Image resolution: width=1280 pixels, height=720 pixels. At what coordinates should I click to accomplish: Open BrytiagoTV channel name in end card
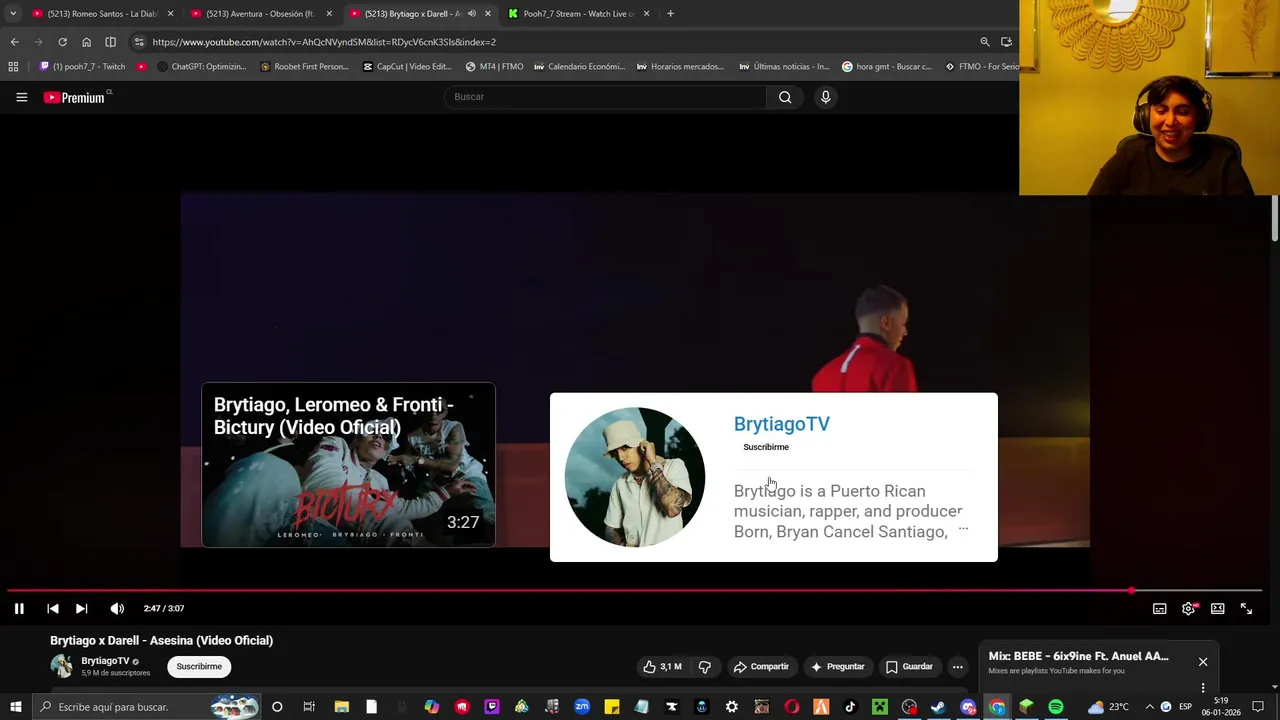point(781,424)
